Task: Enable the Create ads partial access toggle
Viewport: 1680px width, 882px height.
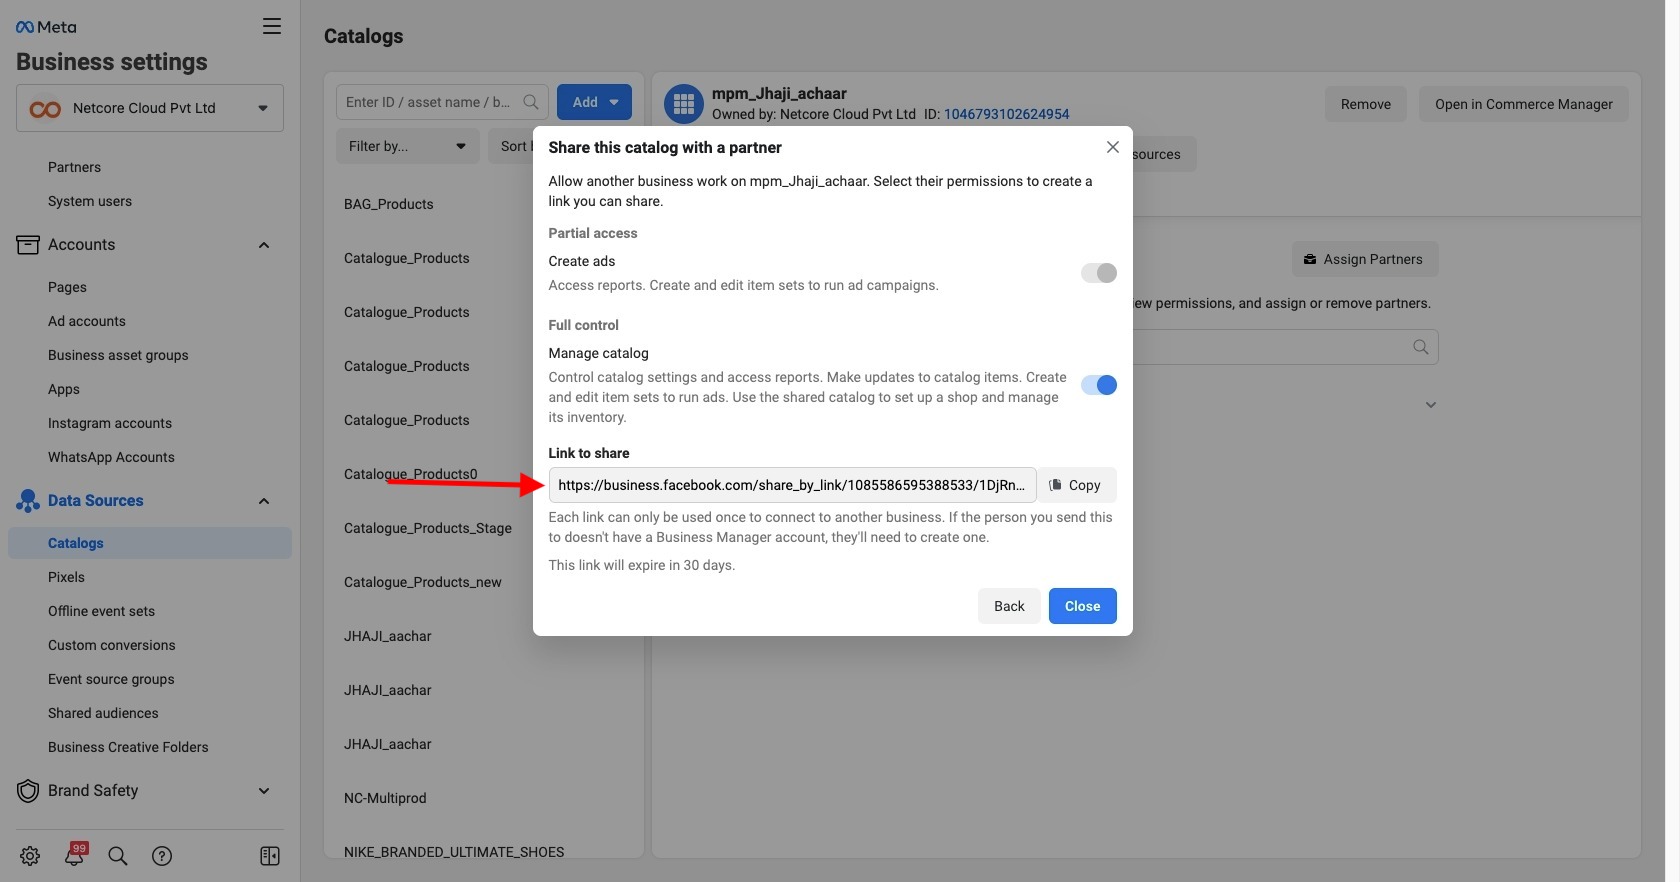Action: point(1098,273)
